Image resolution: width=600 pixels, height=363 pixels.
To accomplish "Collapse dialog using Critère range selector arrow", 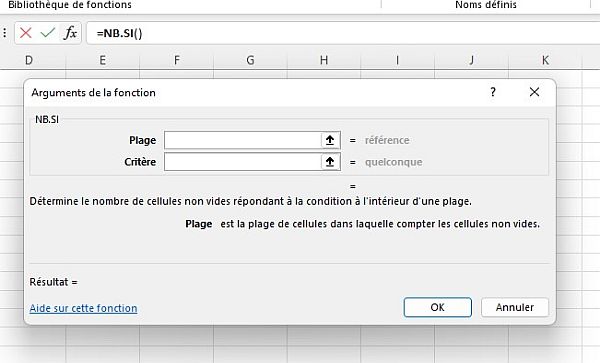I will tap(330, 162).
